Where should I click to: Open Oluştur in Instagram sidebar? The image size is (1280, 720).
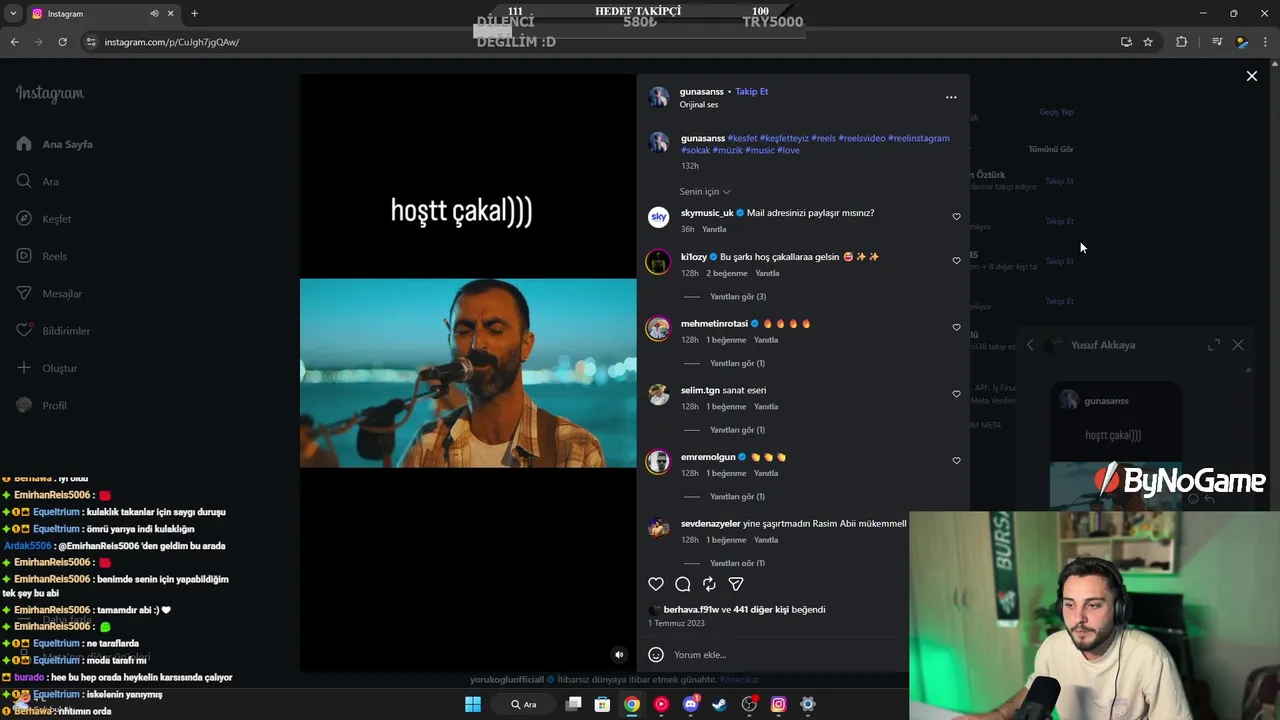47,368
